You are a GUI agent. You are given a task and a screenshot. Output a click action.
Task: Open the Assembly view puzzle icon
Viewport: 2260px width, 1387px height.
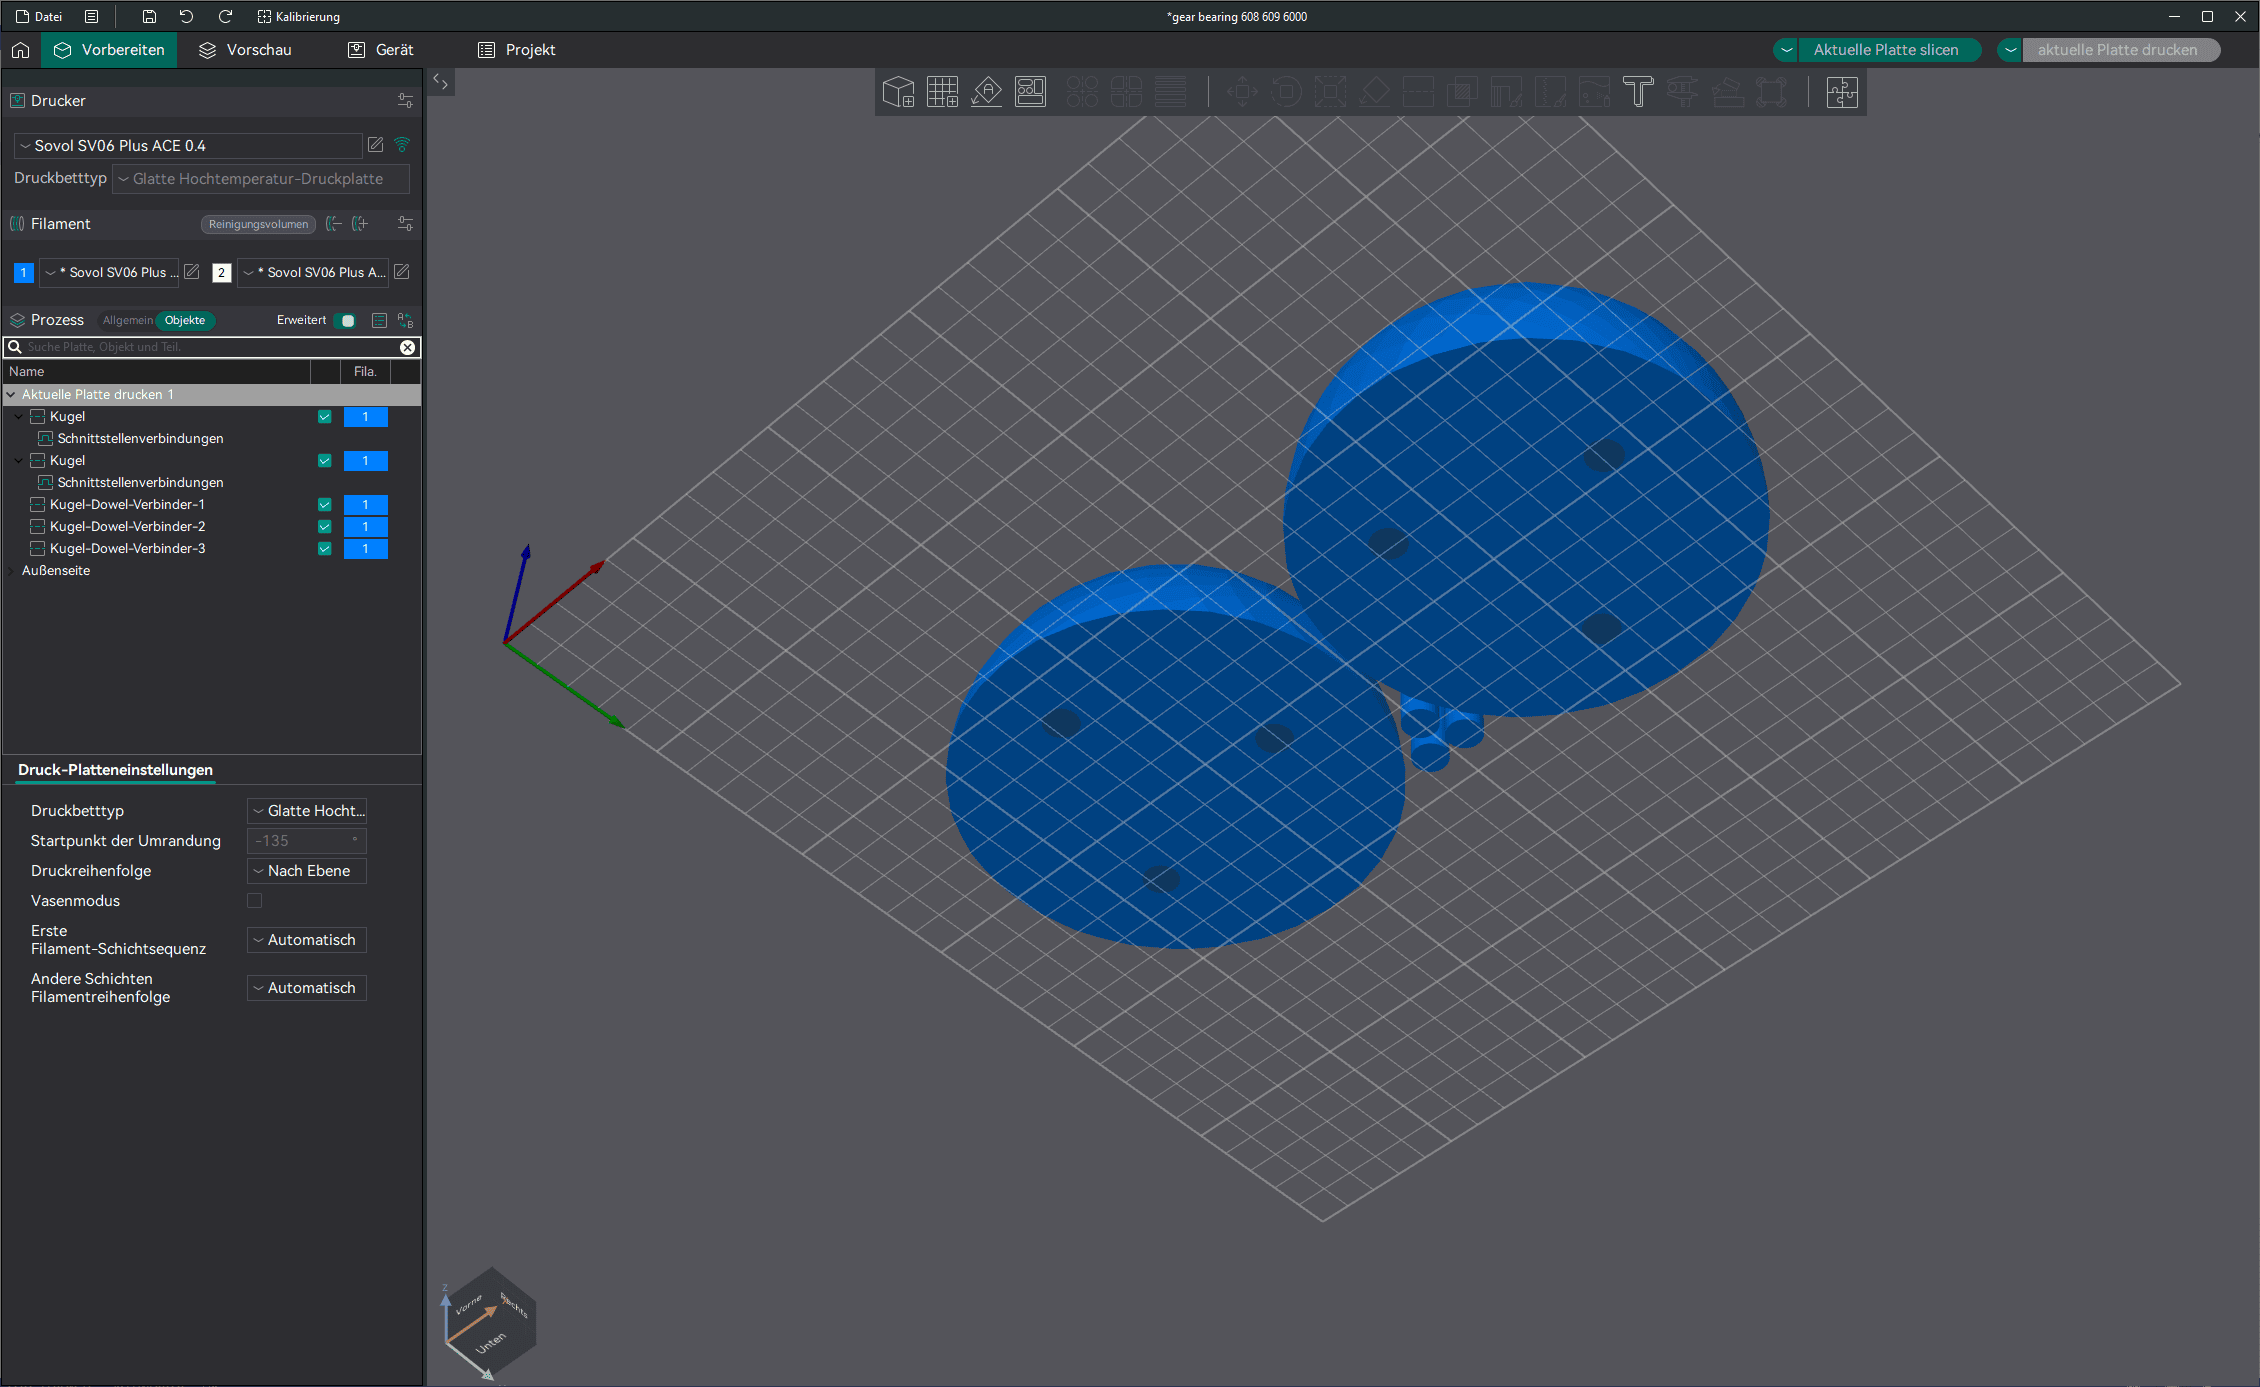point(1841,92)
